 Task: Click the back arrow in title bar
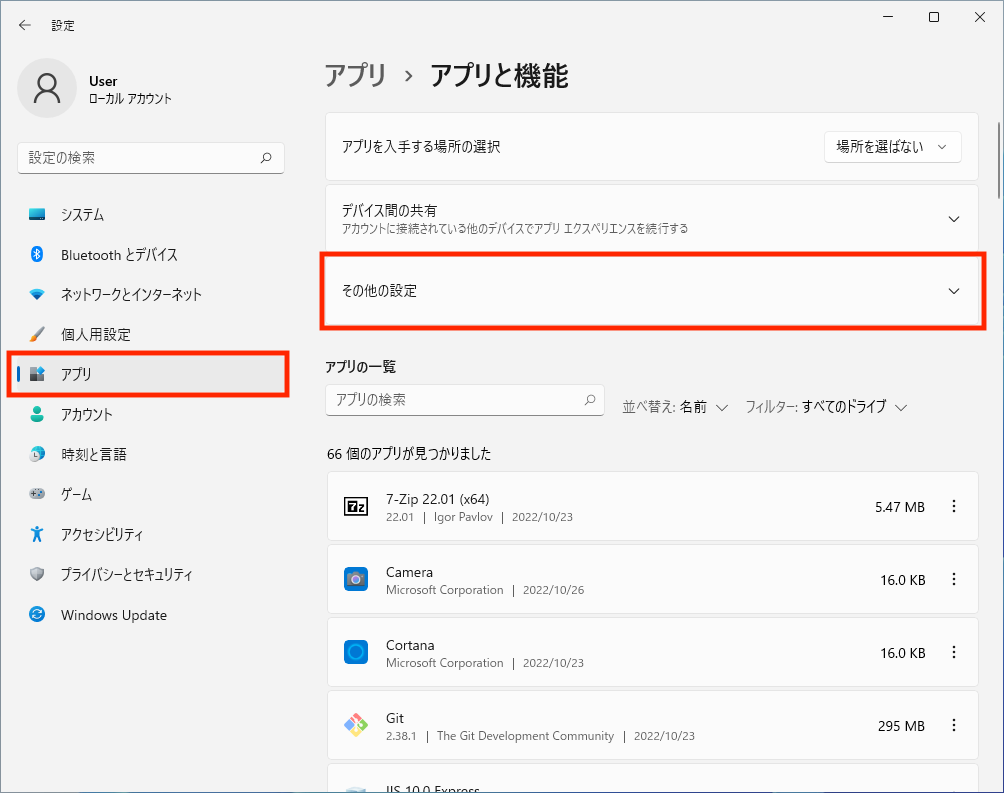click(25, 25)
